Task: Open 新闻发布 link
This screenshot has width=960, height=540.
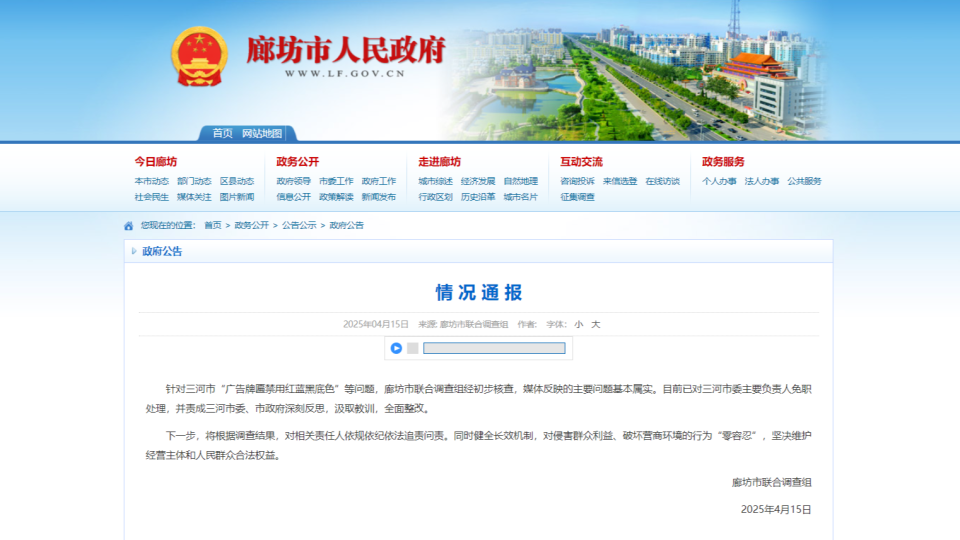Action: (379, 197)
